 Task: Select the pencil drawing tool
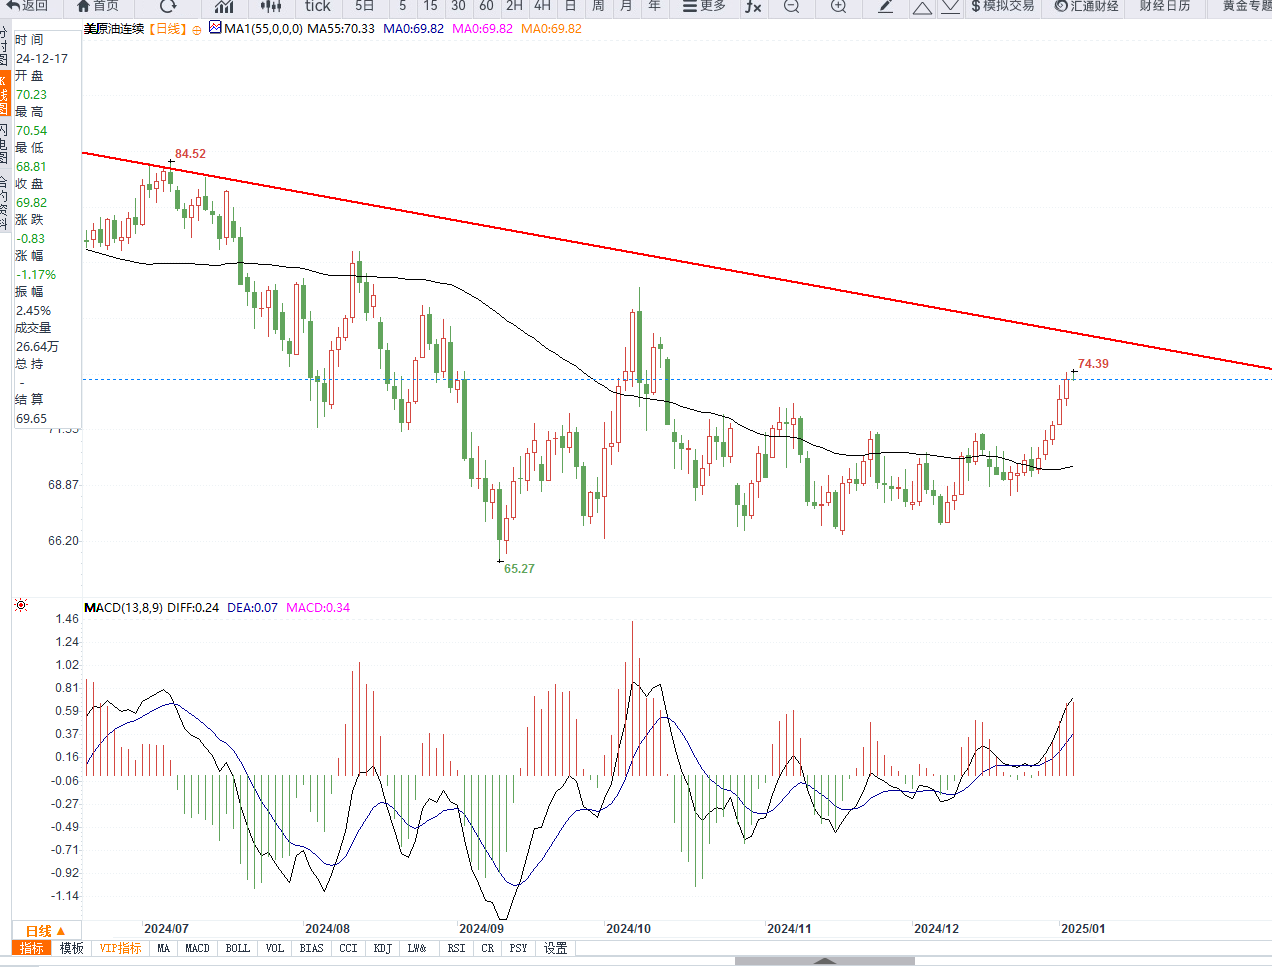886,6
